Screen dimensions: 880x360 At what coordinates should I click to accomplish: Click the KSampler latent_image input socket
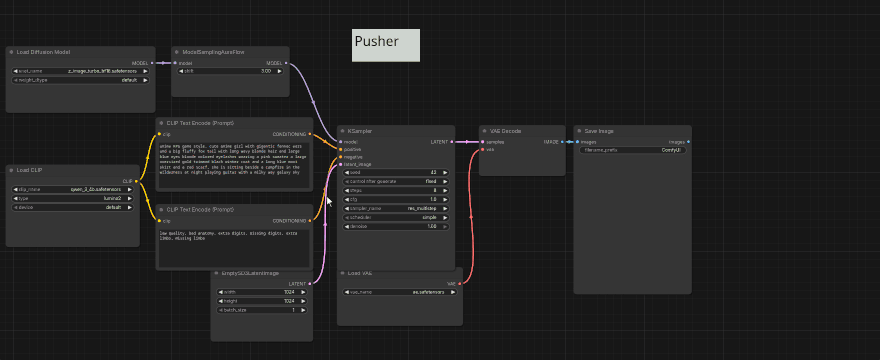tap(340, 164)
